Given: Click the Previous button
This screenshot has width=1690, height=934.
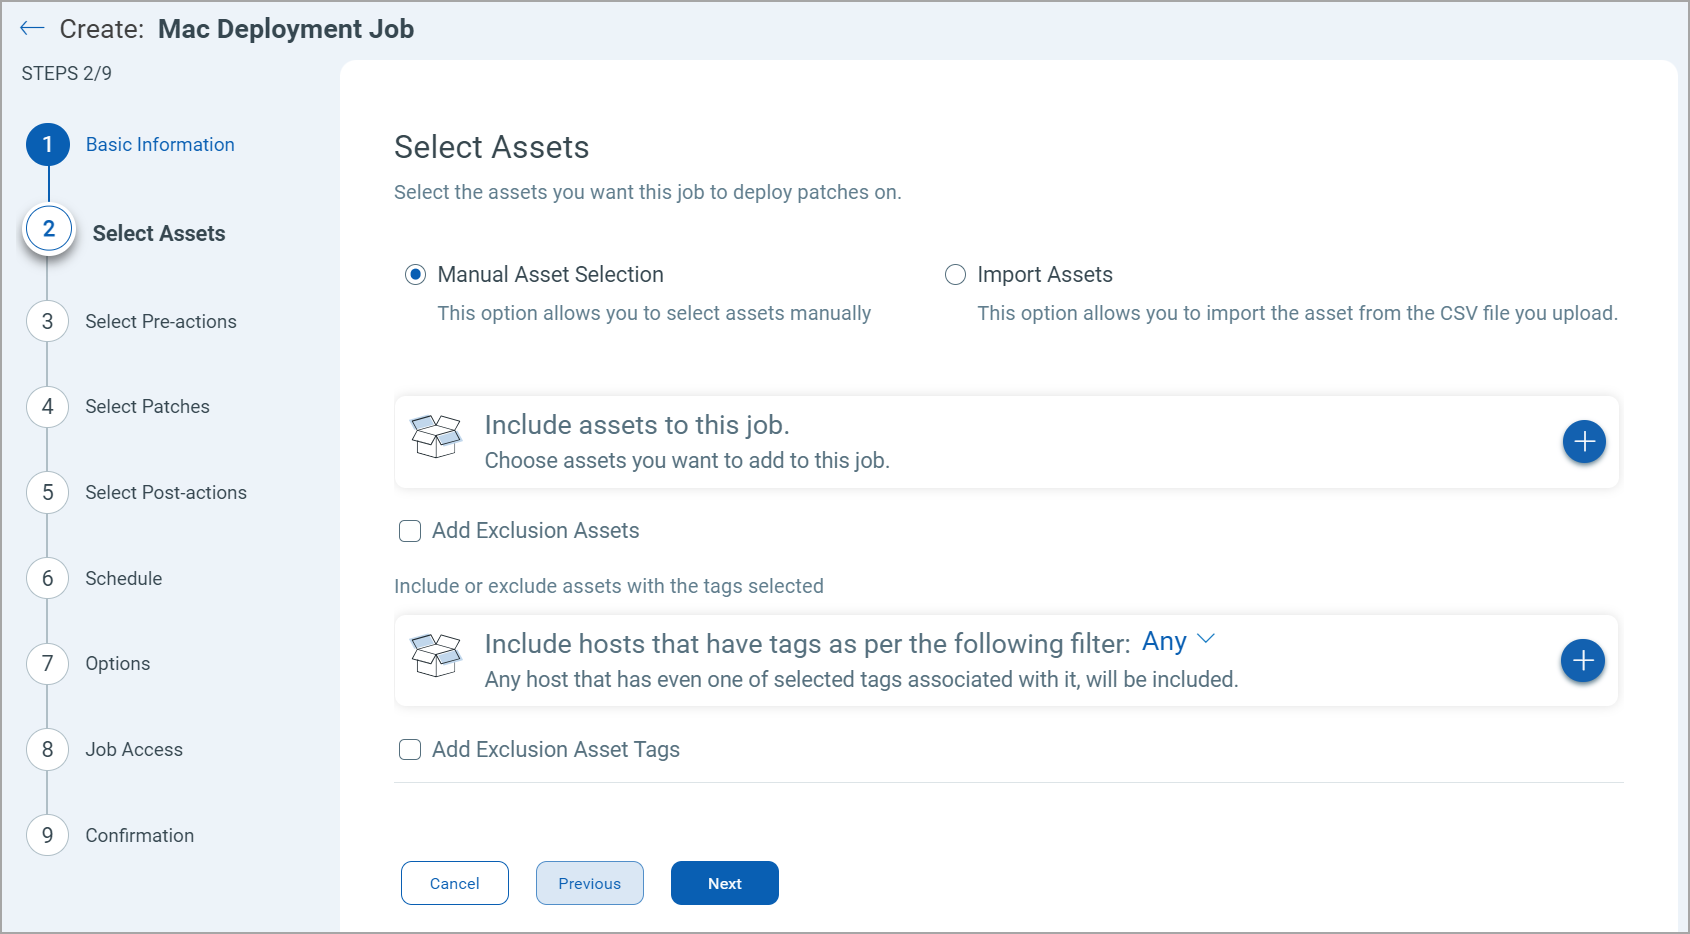Looking at the screenshot, I should pyautogui.click(x=589, y=883).
